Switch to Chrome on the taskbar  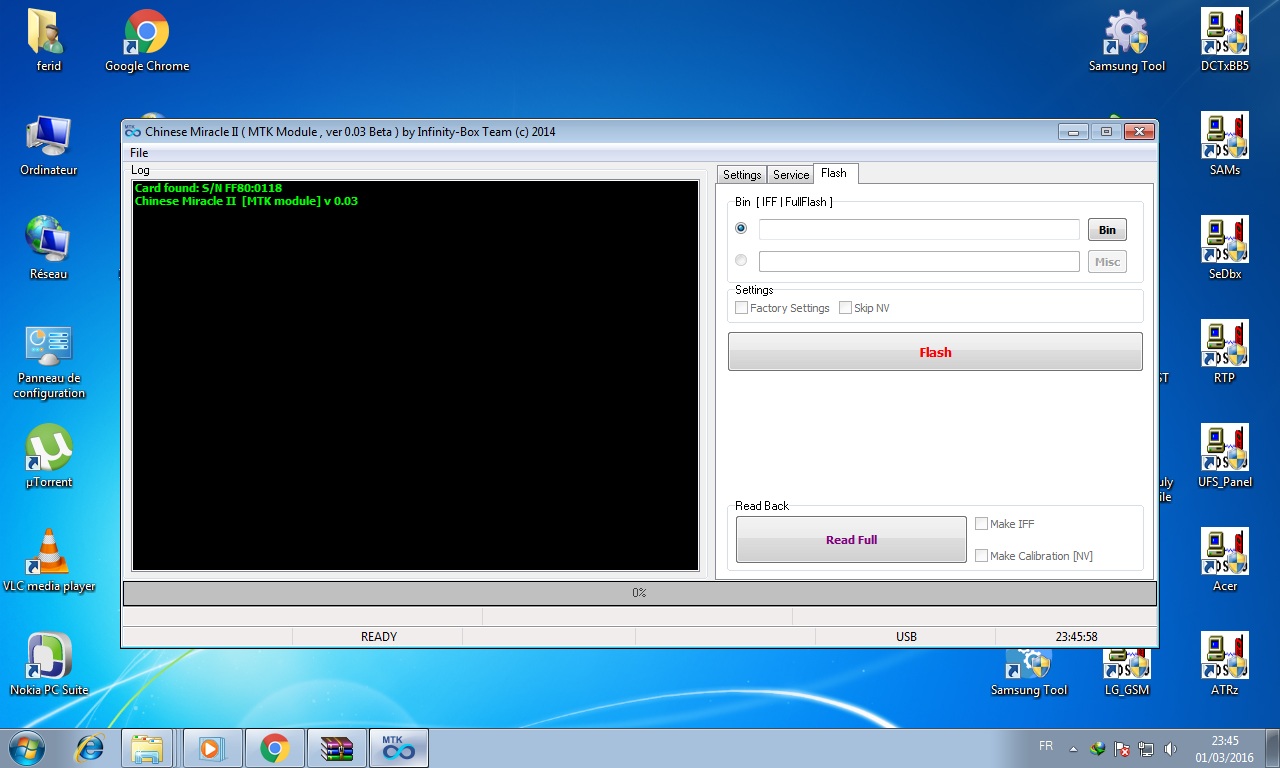(x=274, y=748)
